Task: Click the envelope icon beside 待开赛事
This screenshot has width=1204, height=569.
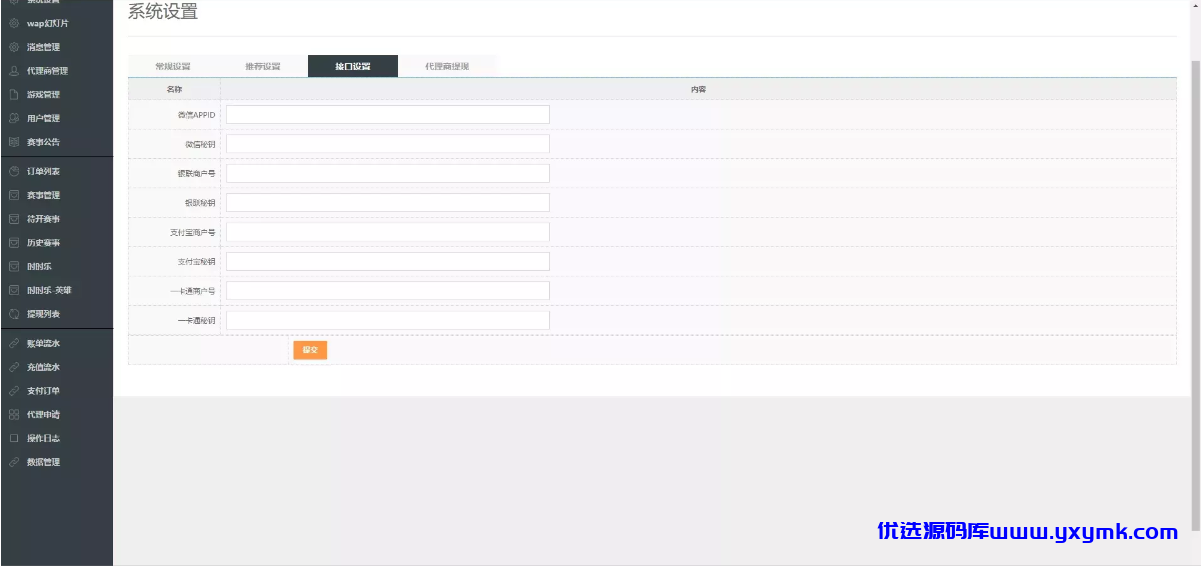Action: coord(14,219)
